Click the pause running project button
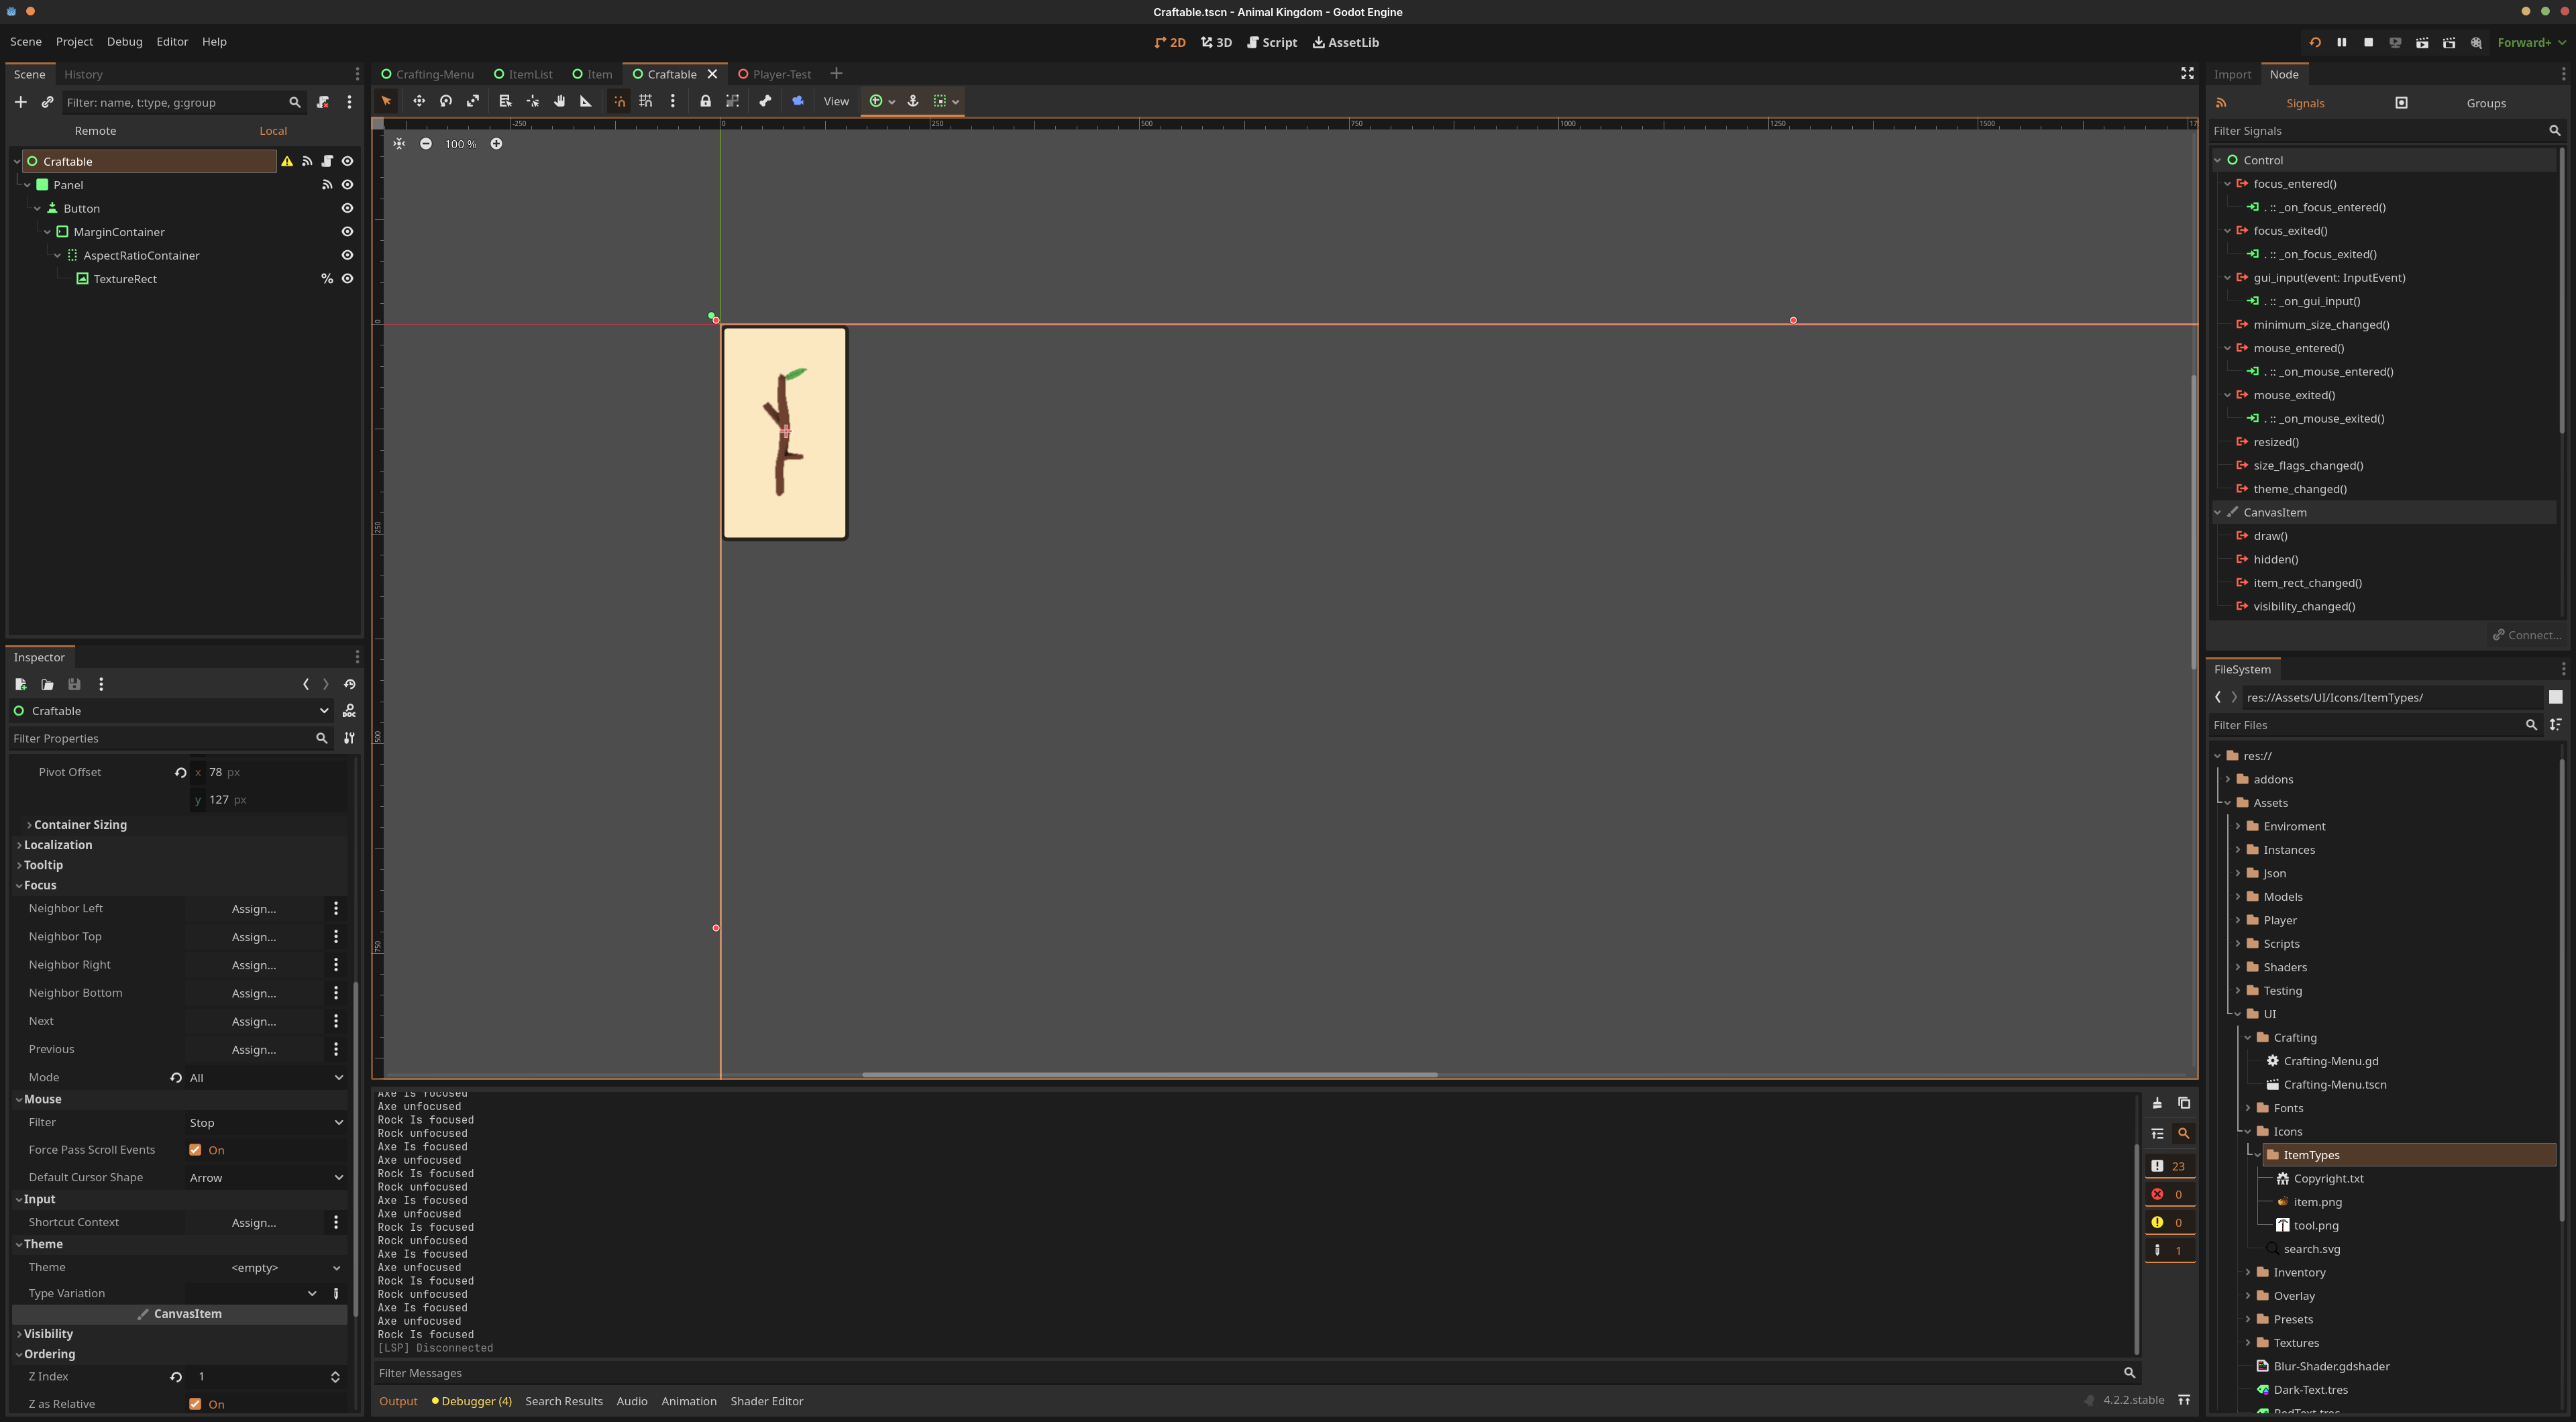The height and width of the screenshot is (1422, 2576). (2341, 42)
